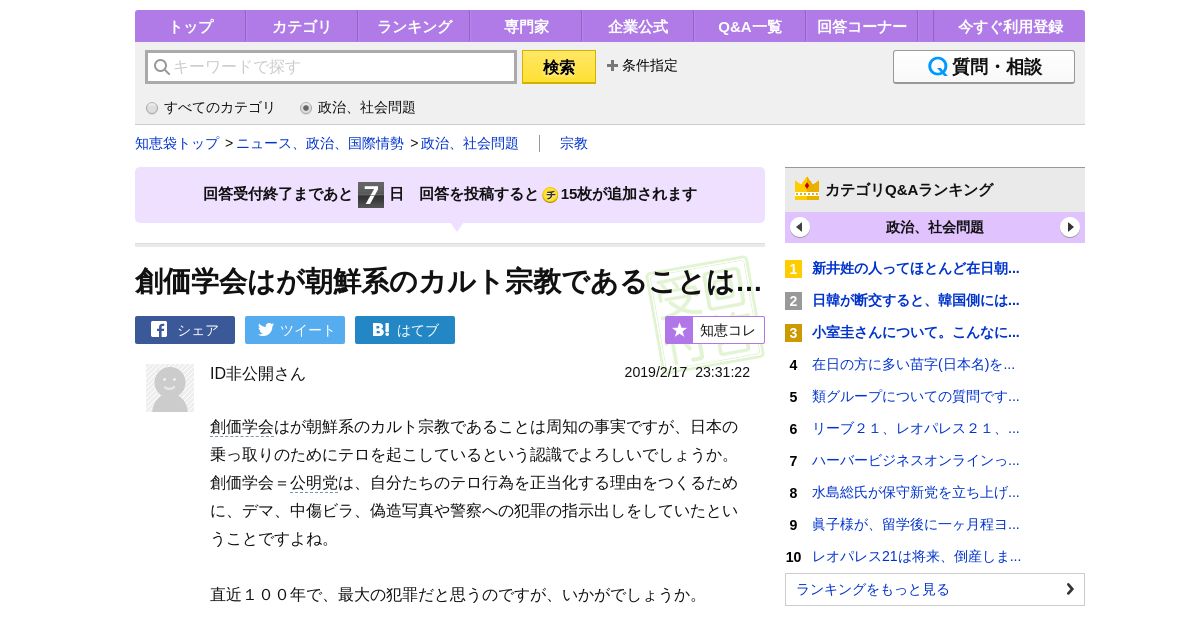Show next ranking category arrow
Screen dimensions: 1200x630
[1070, 227]
